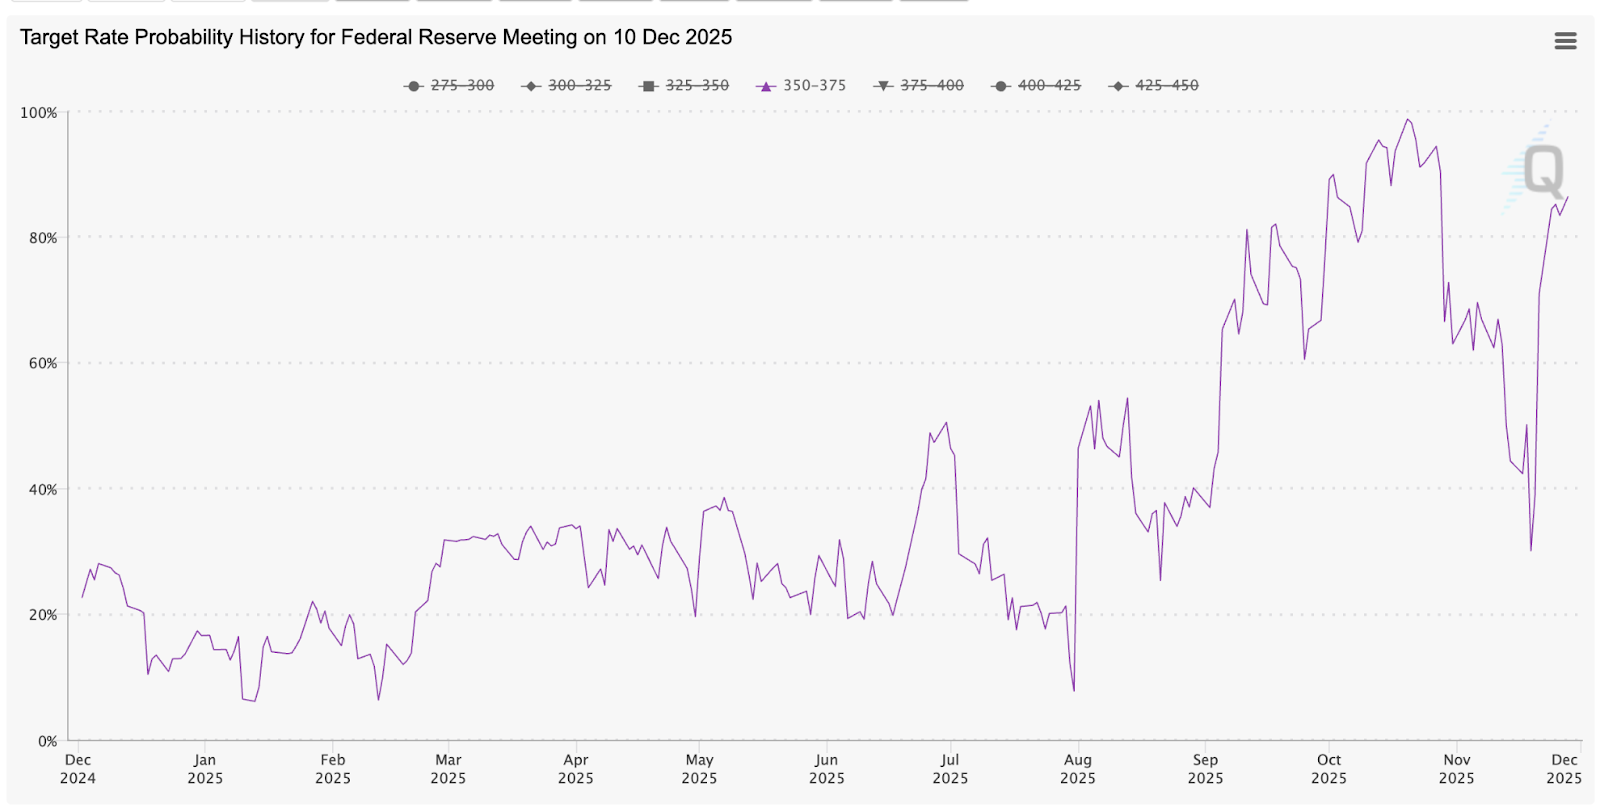Toggle the 325-350 legend label on
The image size is (1600, 810).
pos(697,86)
